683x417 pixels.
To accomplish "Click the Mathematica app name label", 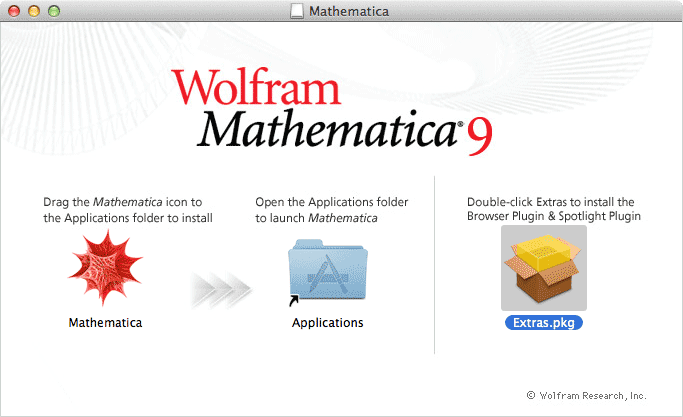I will coord(105,322).
